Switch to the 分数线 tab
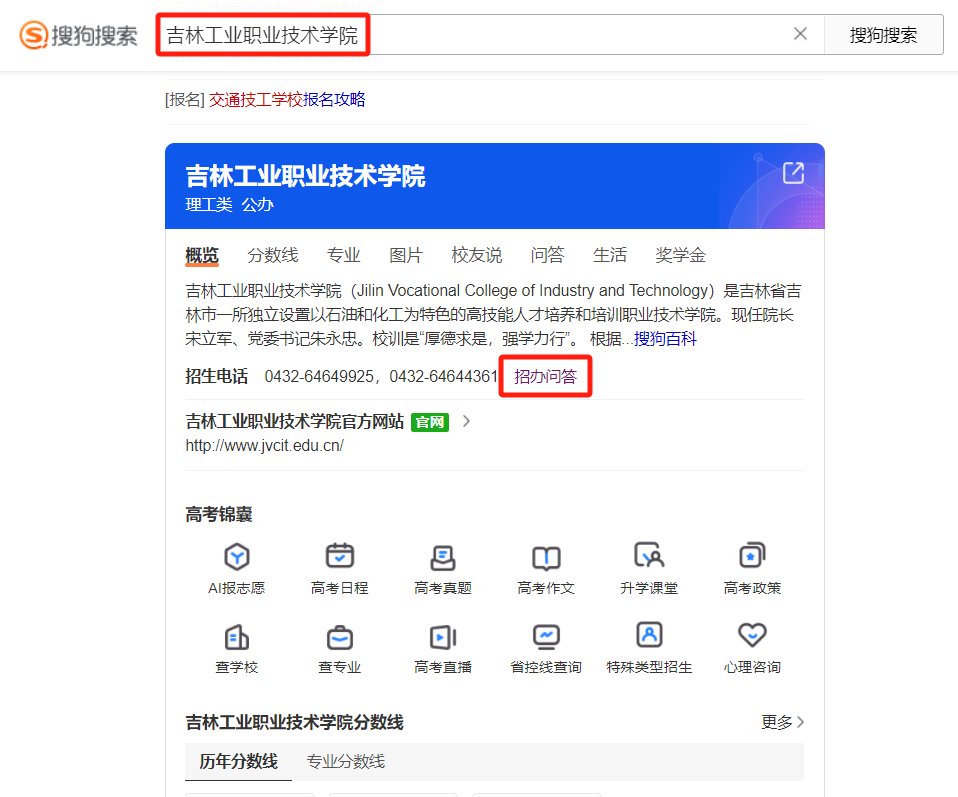This screenshot has width=958, height=797. [273, 255]
